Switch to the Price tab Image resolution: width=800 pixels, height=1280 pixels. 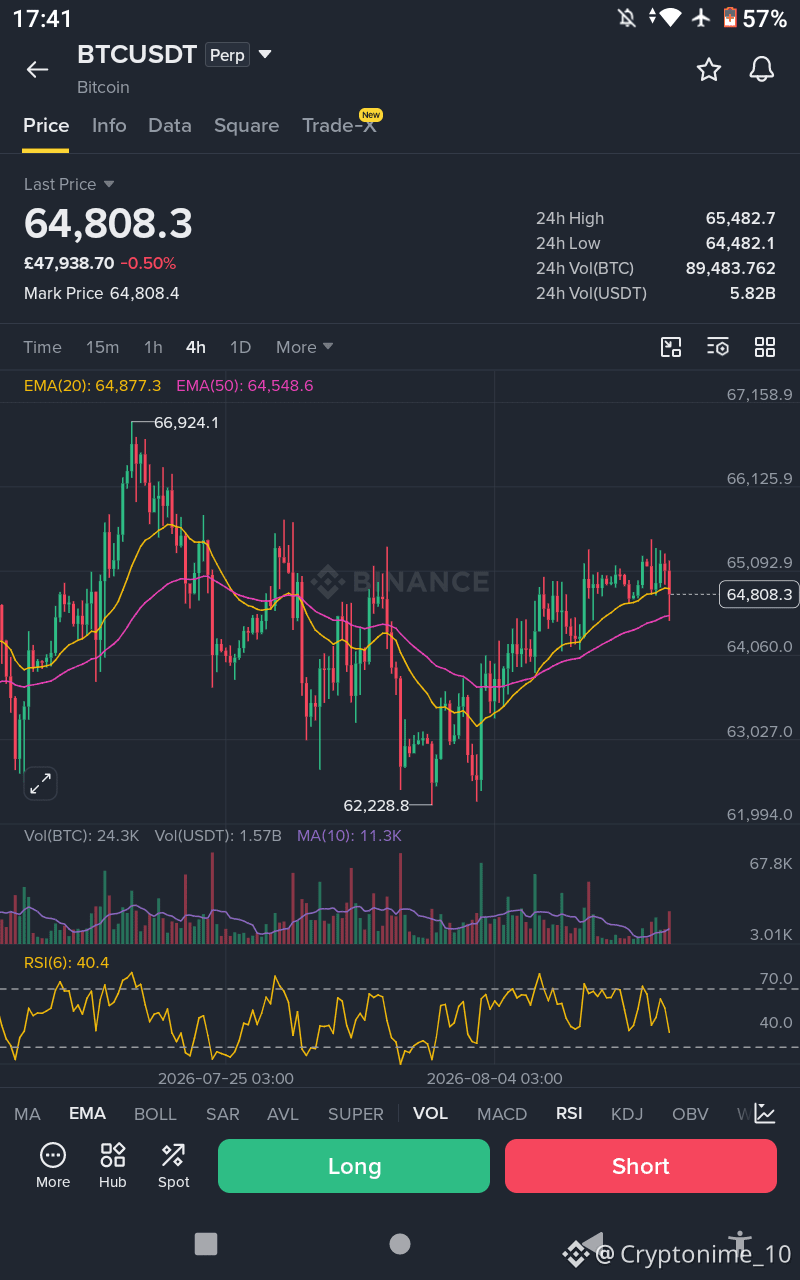pos(46,126)
